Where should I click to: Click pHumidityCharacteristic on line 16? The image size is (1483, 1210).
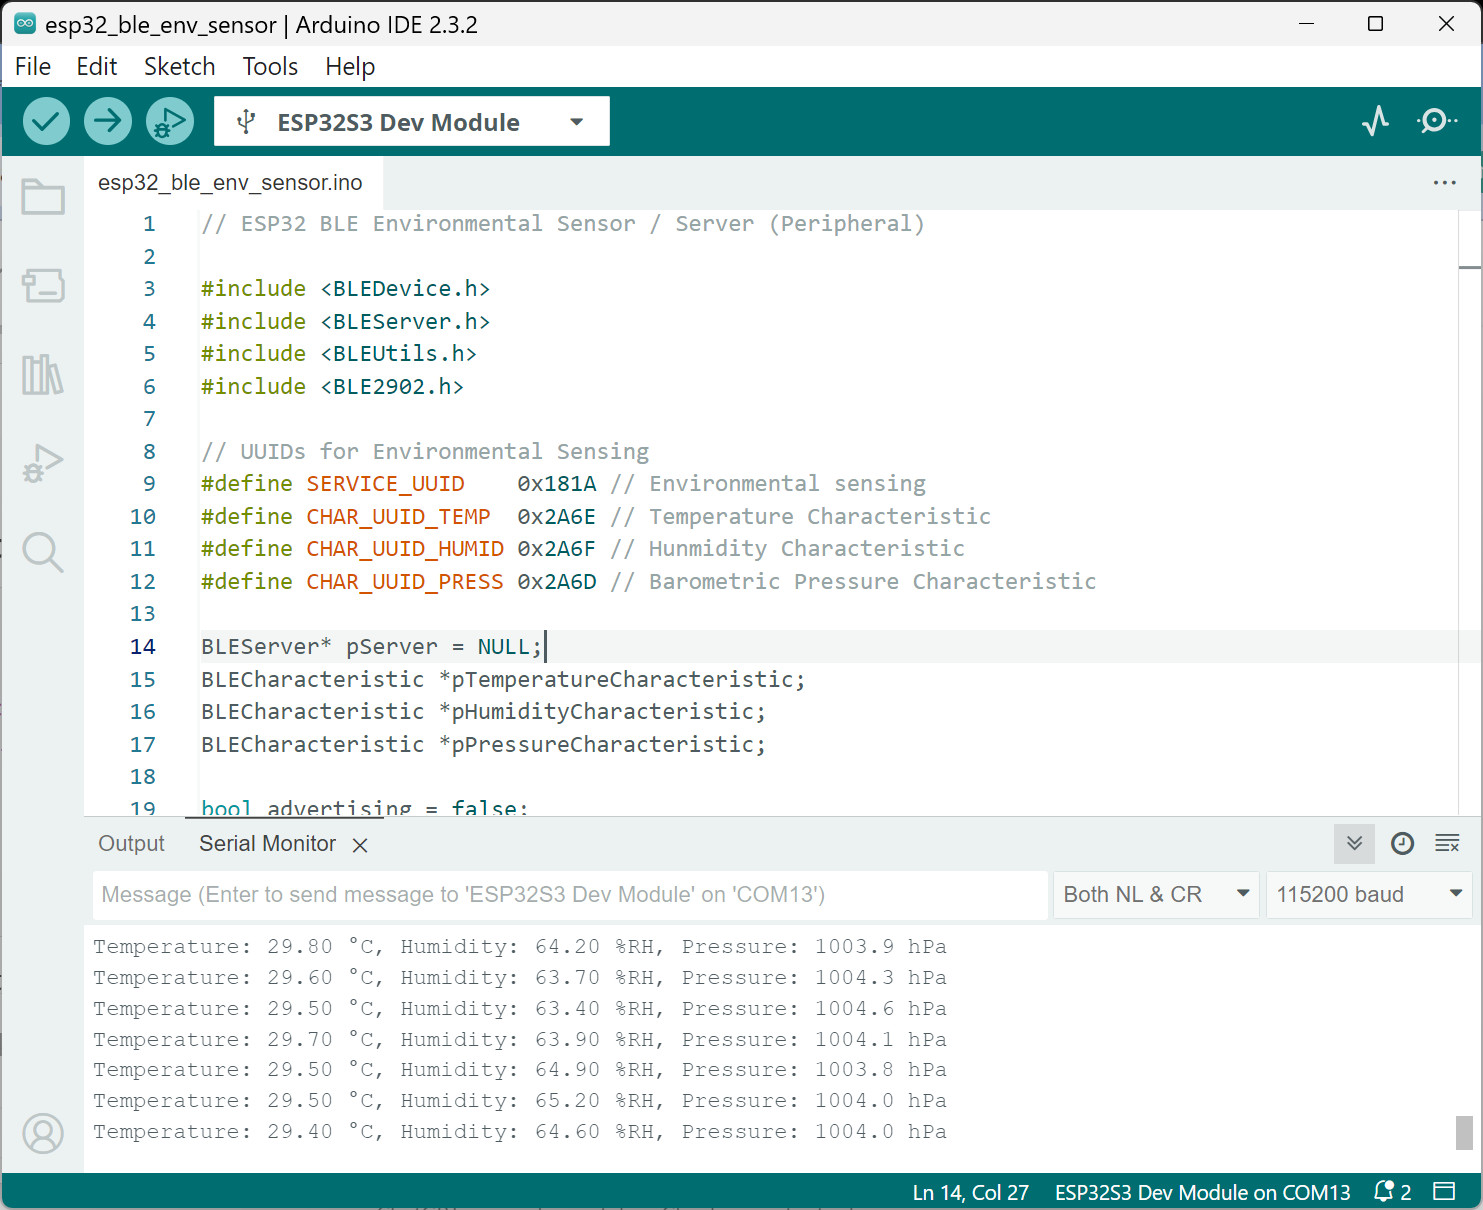pos(602,712)
